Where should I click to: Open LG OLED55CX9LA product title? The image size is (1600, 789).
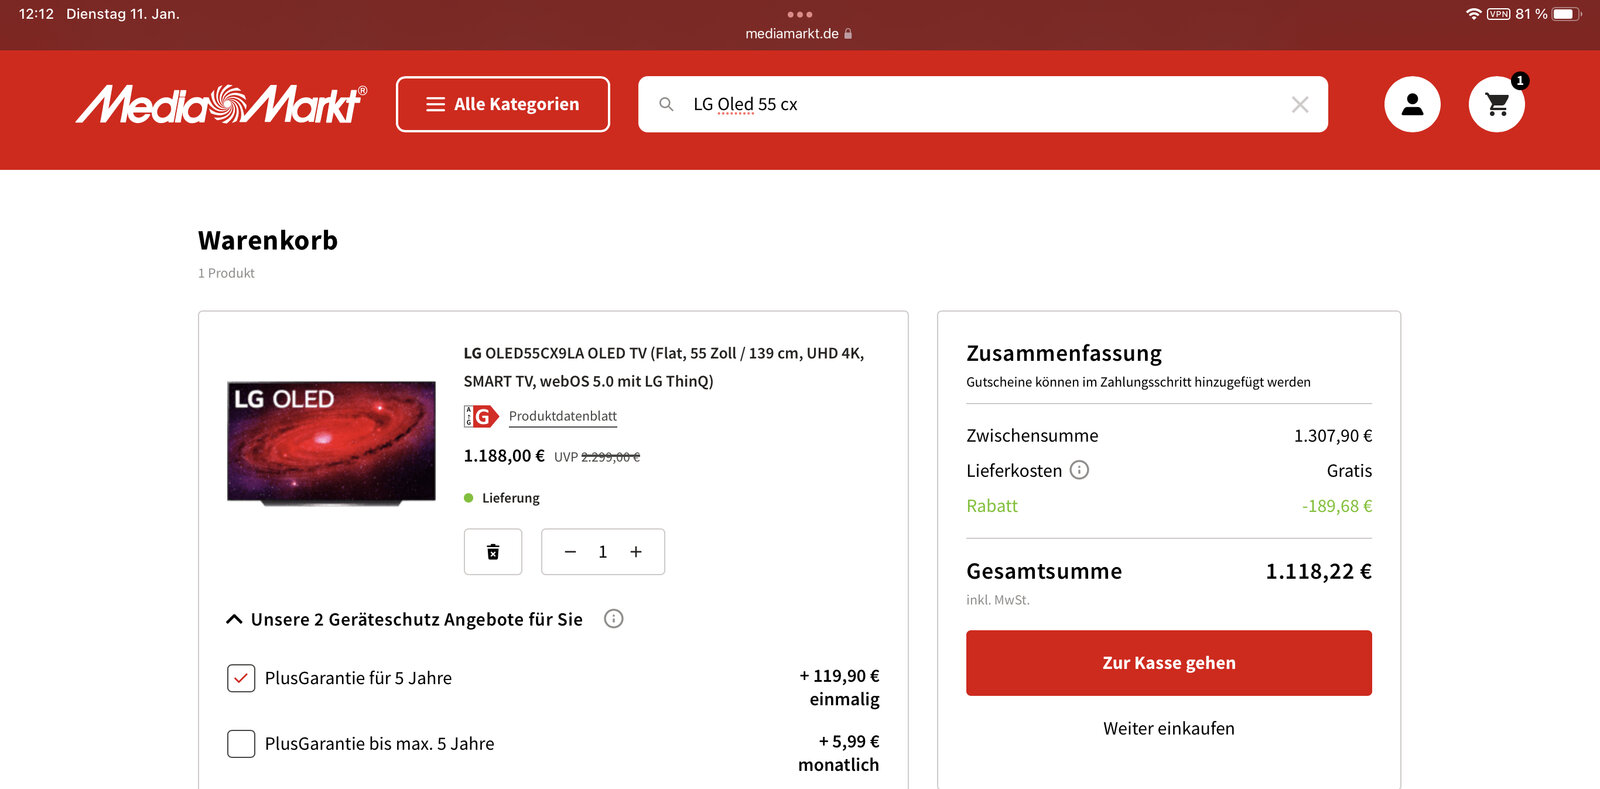point(664,367)
